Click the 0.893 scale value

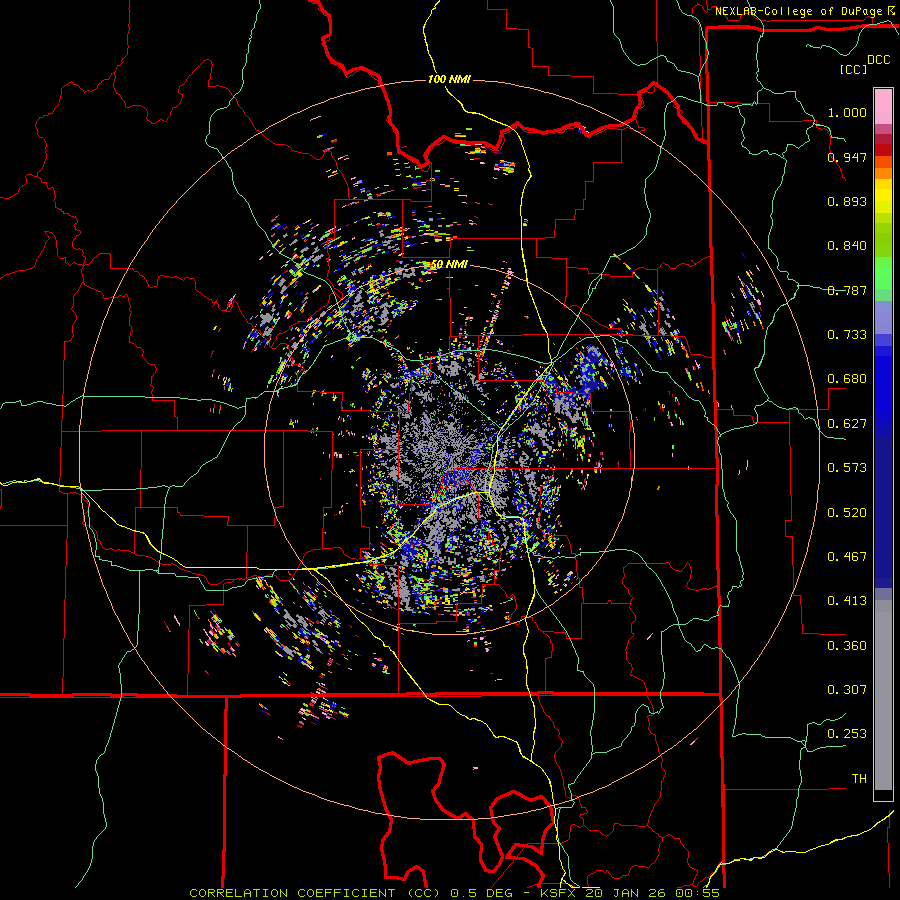847,201
